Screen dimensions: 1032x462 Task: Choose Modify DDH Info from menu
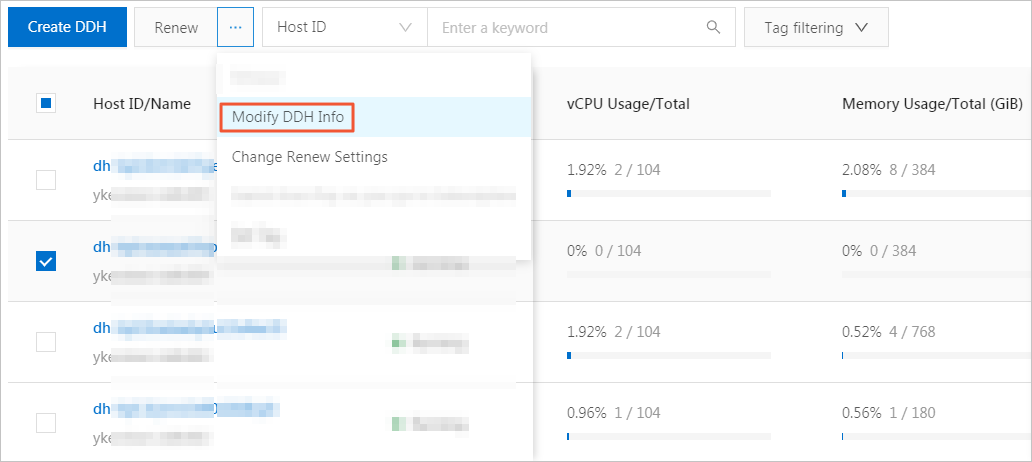(x=288, y=117)
